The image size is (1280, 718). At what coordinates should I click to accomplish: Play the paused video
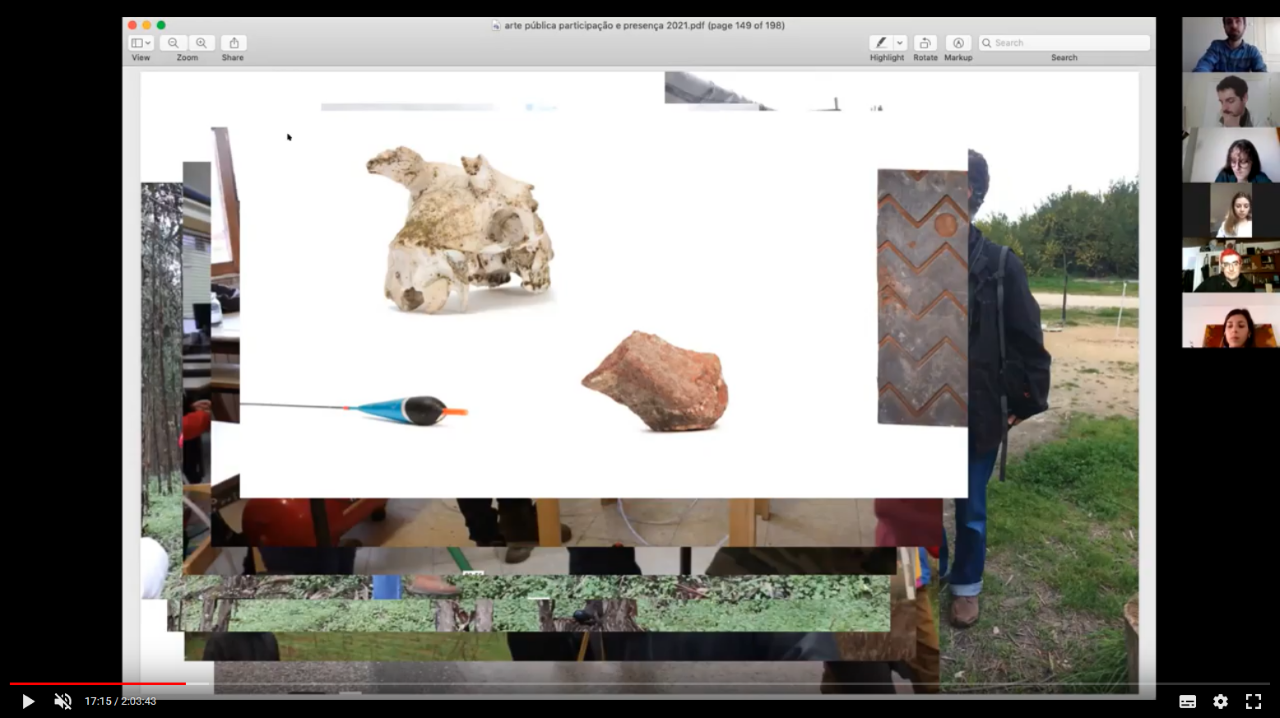click(x=28, y=701)
